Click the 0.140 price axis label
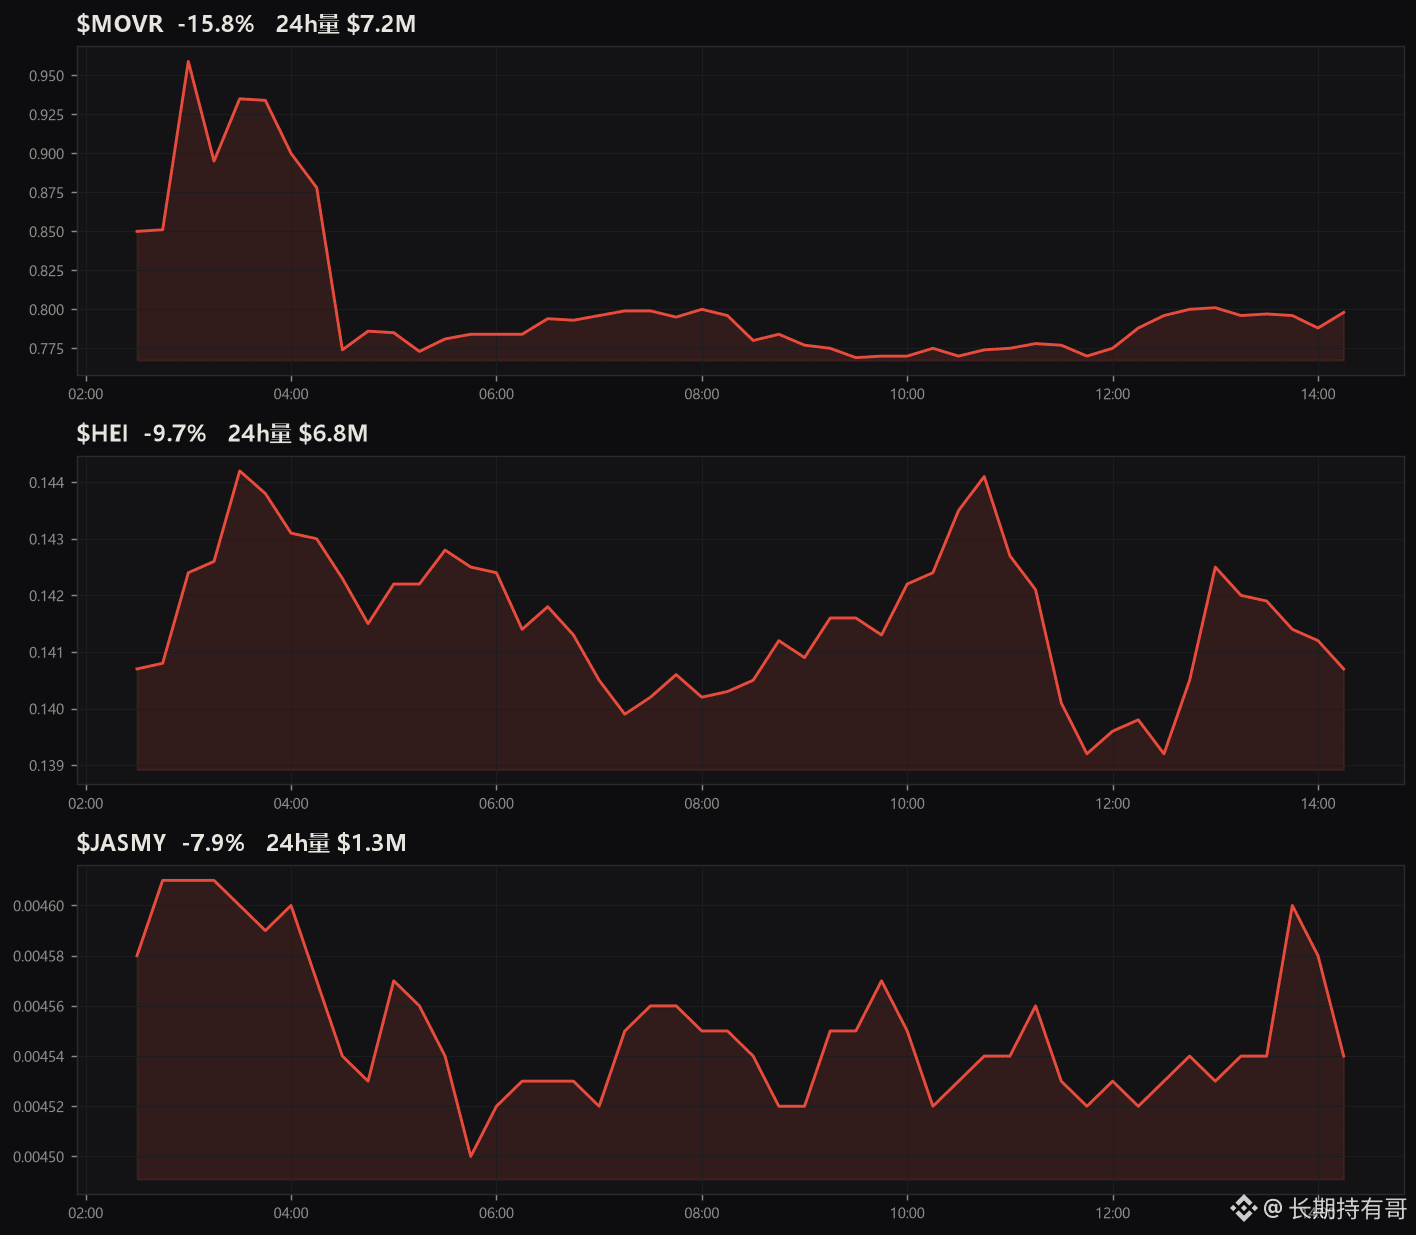The width and height of the screenshot is (1416, 1235). pos(46,710)
